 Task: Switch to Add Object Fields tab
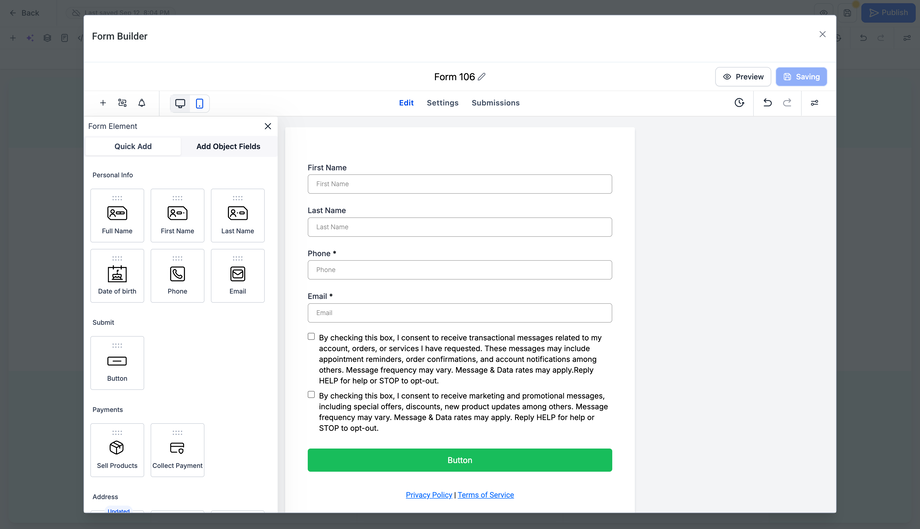228,146
